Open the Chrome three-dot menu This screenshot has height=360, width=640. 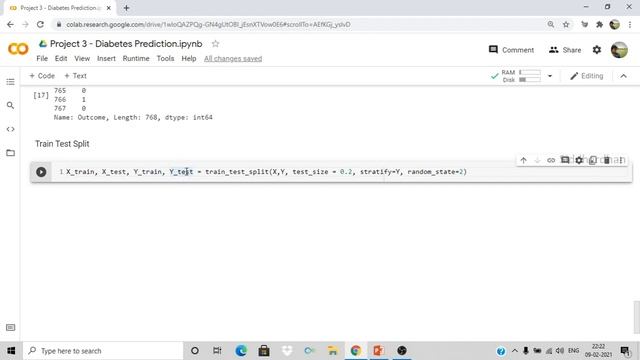(630, 24)
